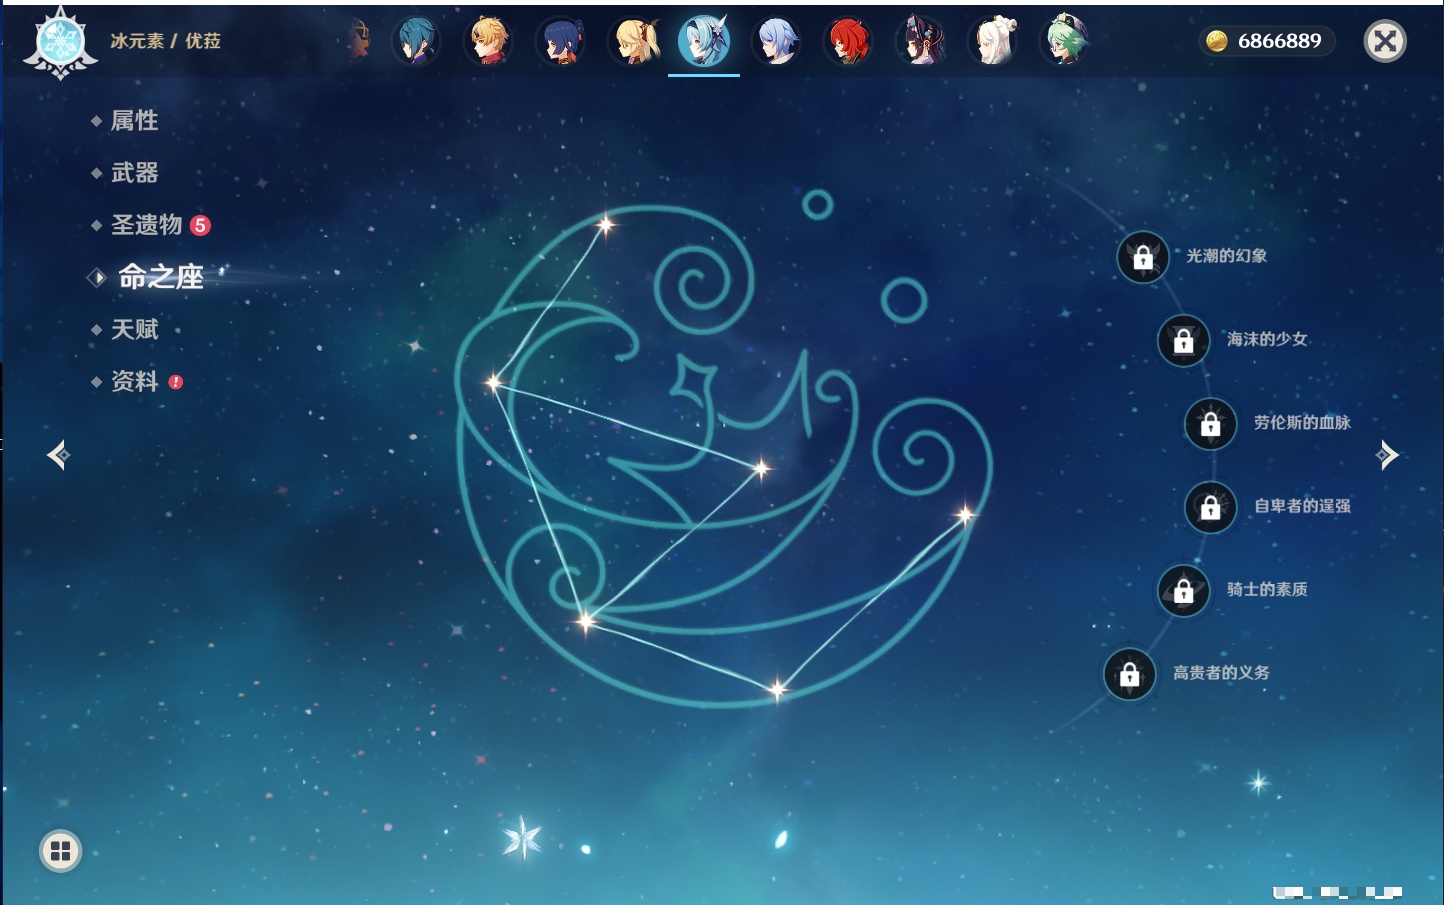
Task: Select the green-haired avatar with glasses
Action: (x=1064, y=41)
